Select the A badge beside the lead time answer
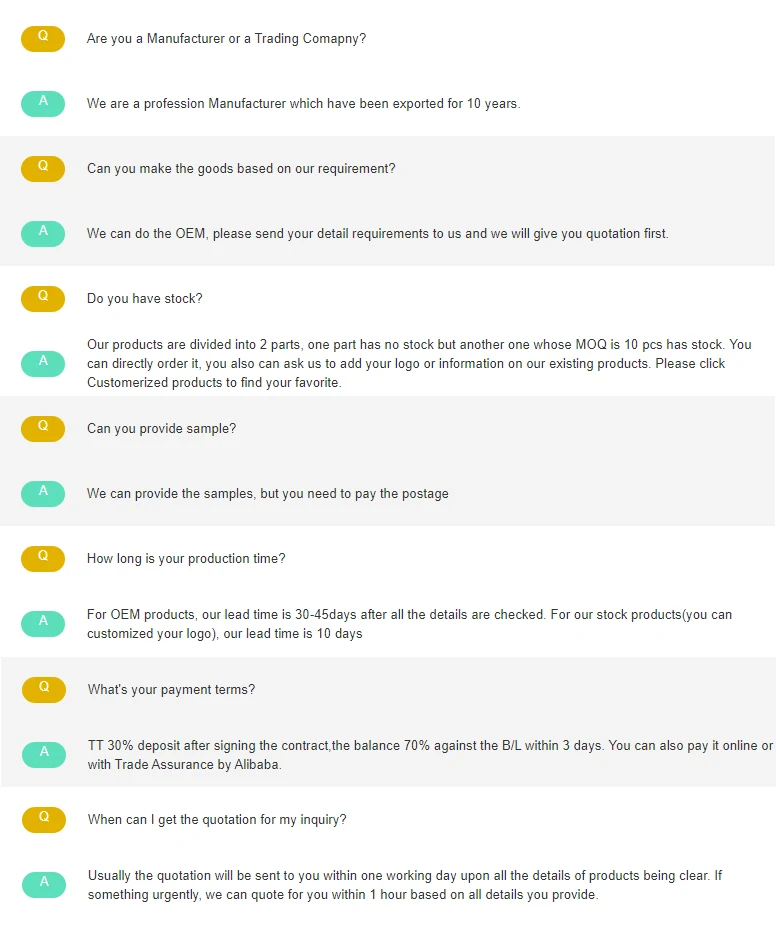 click(43, 624)
